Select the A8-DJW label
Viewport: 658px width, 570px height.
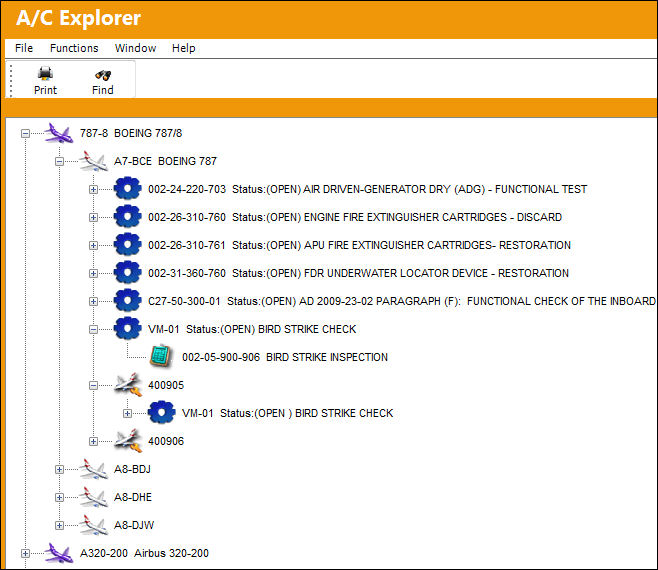pos(134,525)
